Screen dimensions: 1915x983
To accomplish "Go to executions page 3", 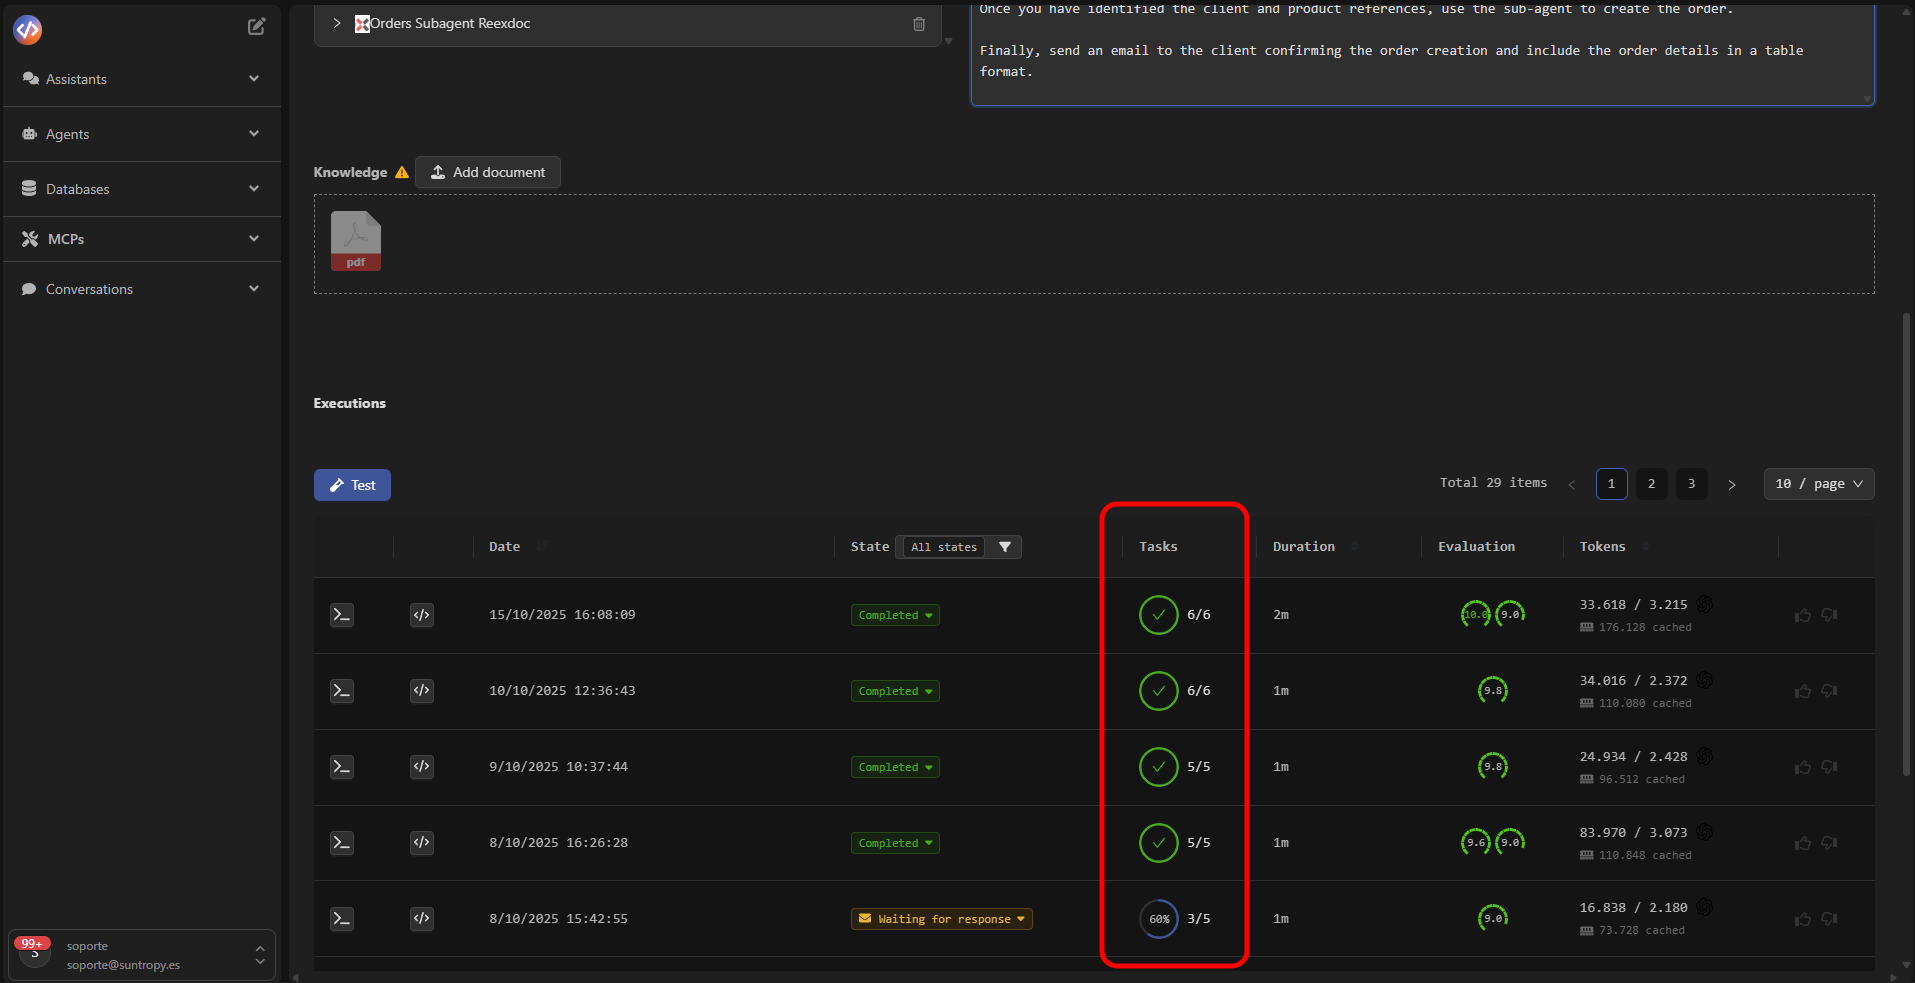I will (x=1691, y=484).
